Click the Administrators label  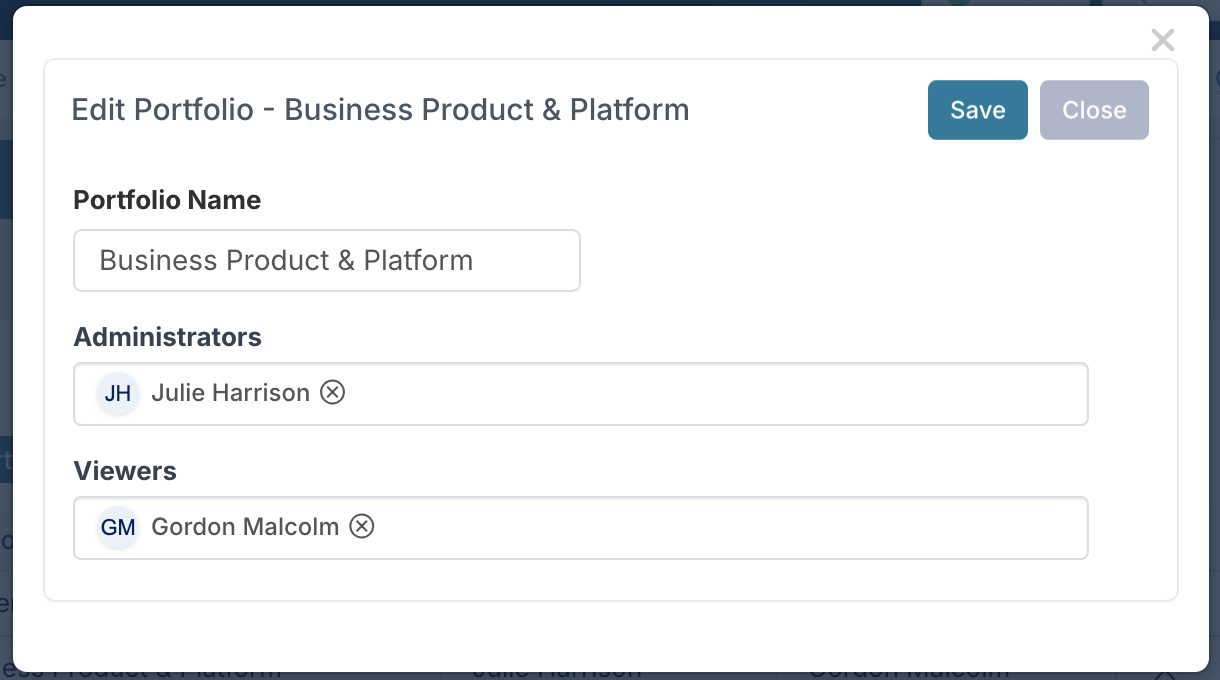[x=168, y=337]
